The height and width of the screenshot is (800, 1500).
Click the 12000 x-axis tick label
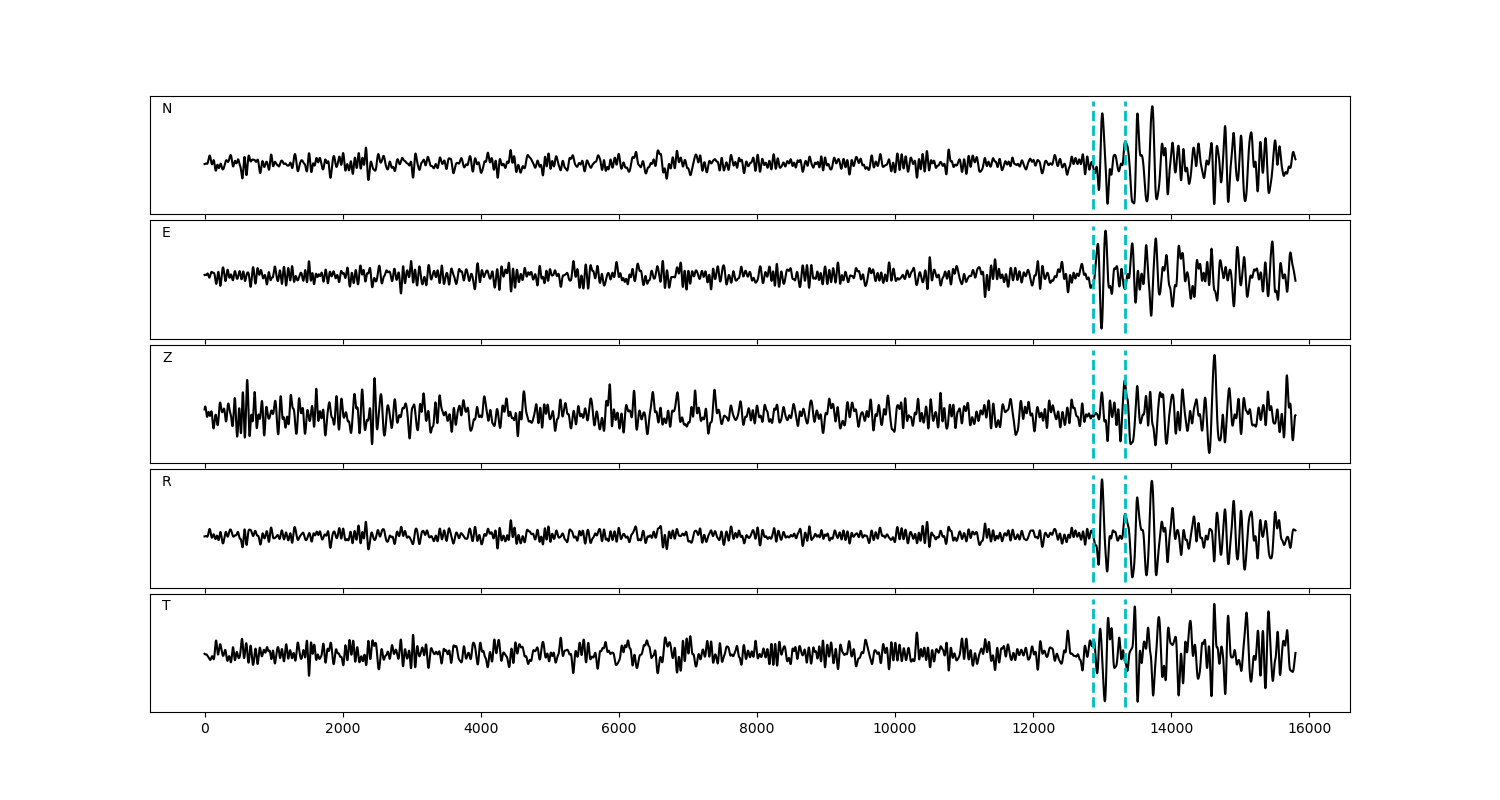pos(1033,729)
